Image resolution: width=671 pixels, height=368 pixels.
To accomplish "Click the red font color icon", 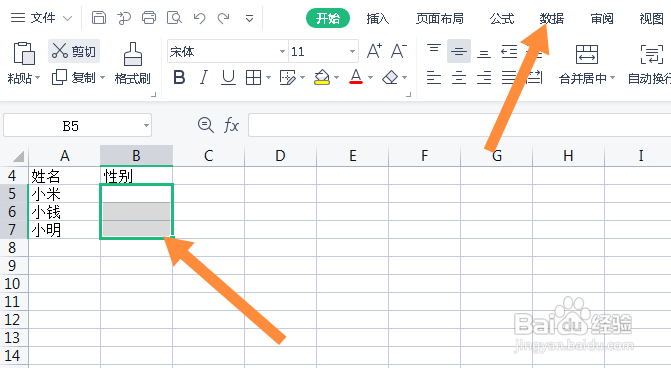I will pos(356,77).
